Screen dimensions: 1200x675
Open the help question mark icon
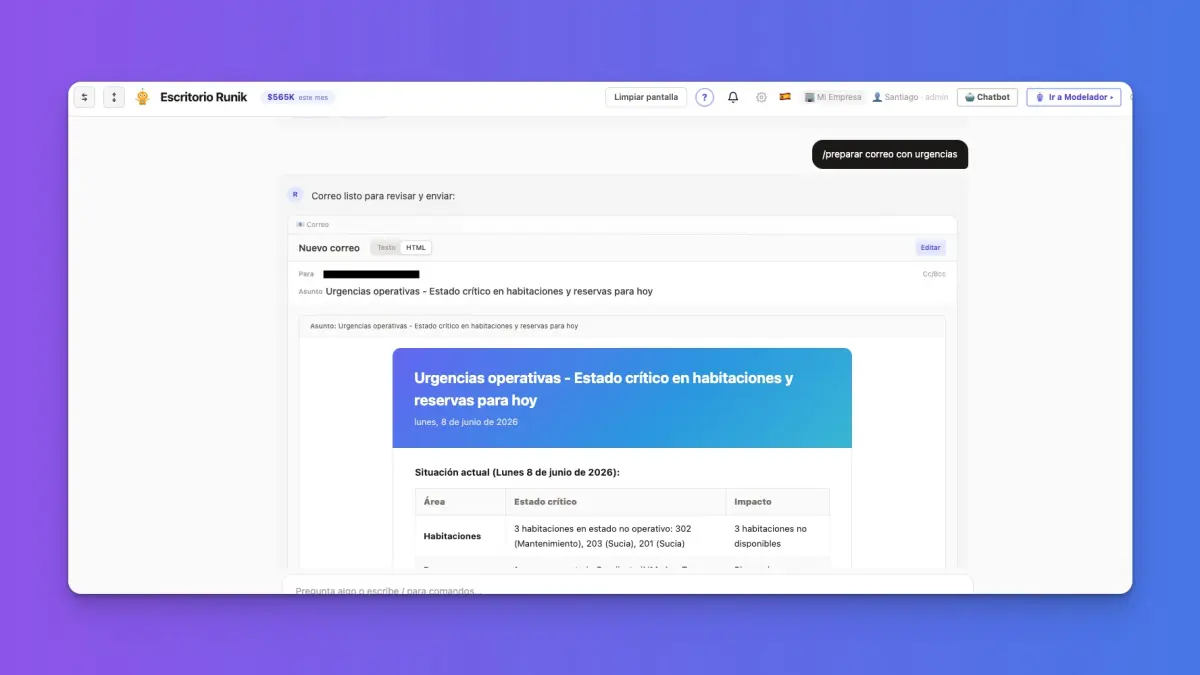705,97
